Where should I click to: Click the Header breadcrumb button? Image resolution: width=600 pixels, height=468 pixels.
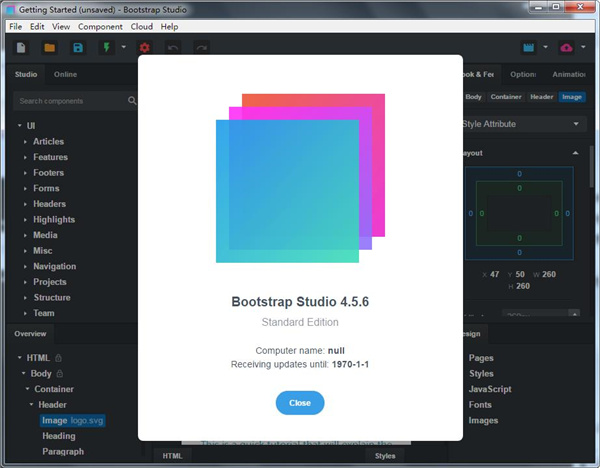click(x=541, y=97)
